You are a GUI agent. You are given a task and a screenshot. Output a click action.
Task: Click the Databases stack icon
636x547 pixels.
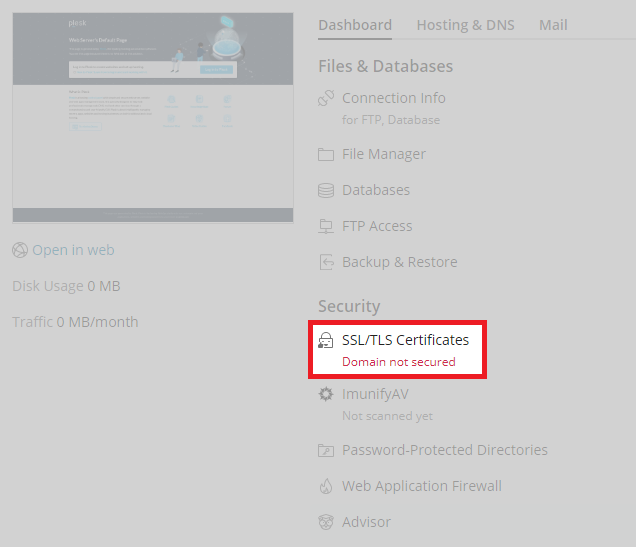(326, 190)
